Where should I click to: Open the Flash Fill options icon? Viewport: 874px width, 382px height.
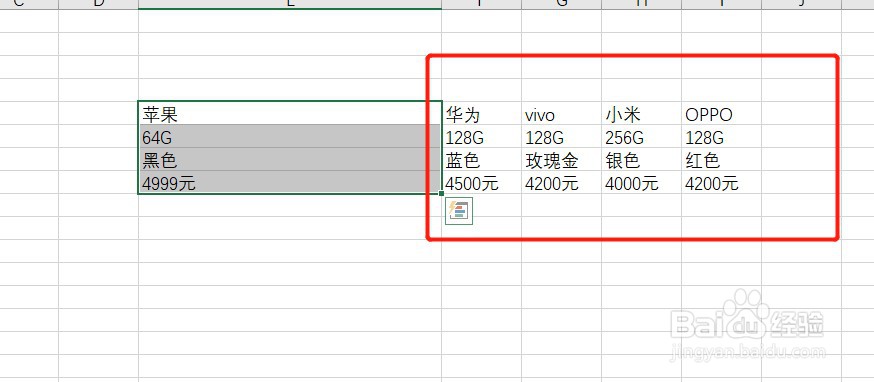459,211
